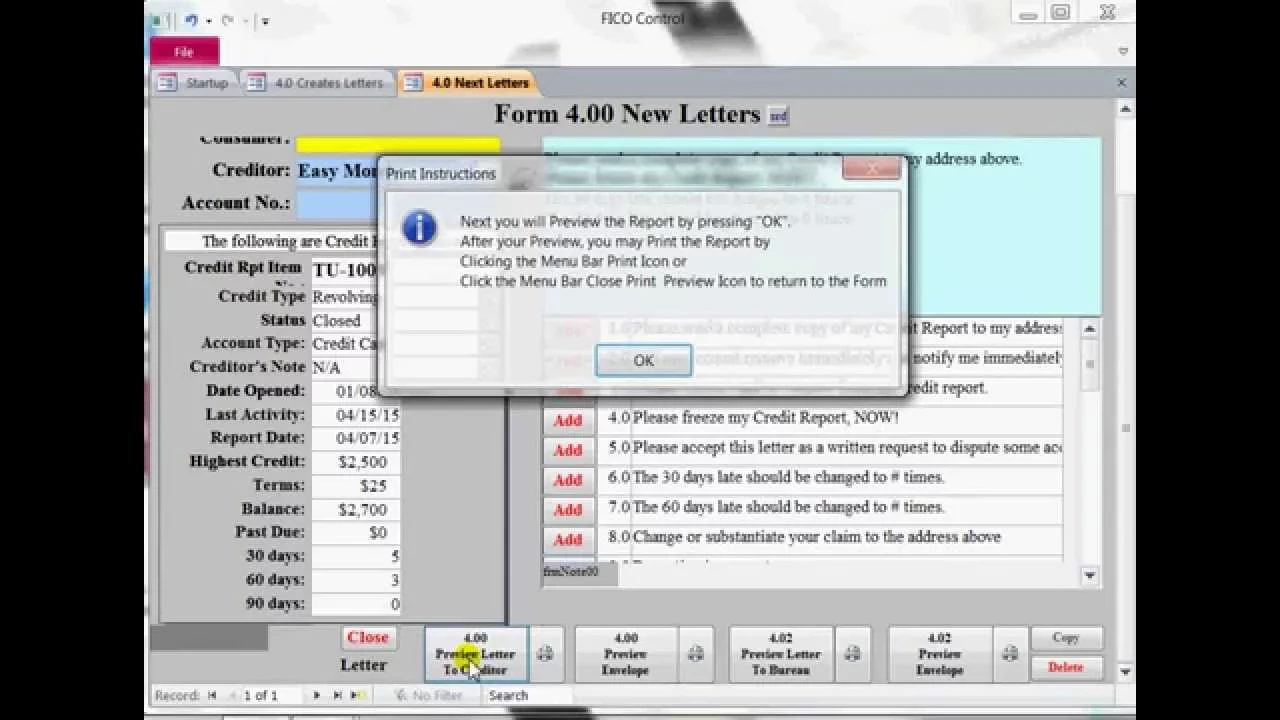The width and height of the screenshot is (1280, 720).
Task: Click the yellow Consumer field
Action: (398, 144)
